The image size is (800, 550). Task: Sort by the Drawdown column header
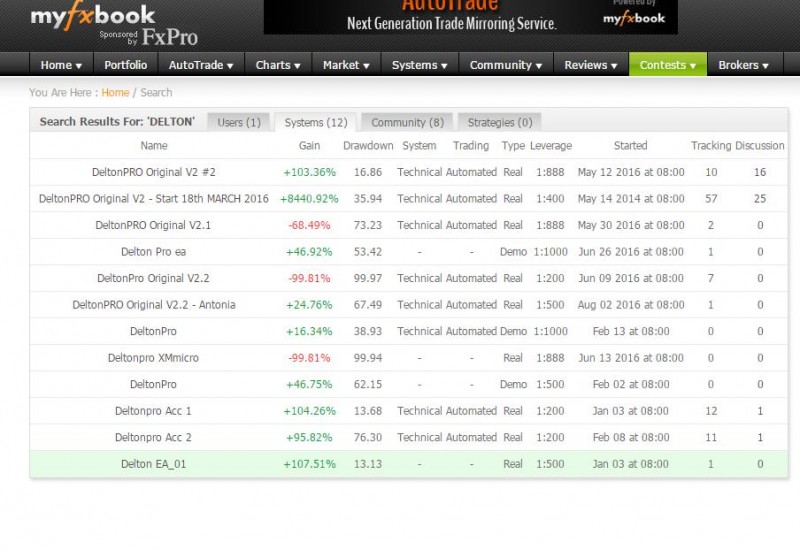coord(368,145)
